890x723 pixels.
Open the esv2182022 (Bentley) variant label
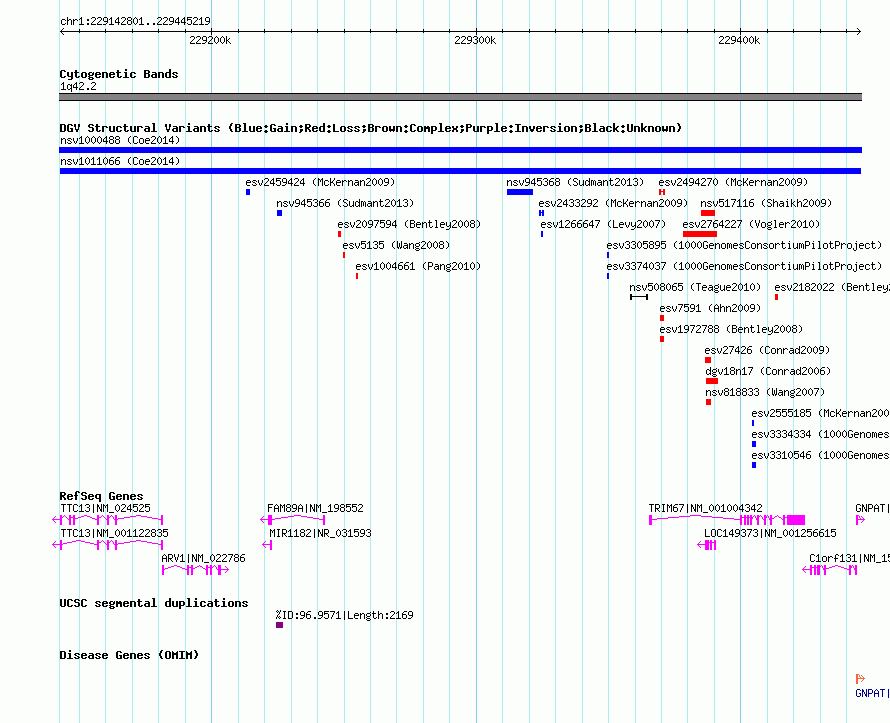(832, 287)
